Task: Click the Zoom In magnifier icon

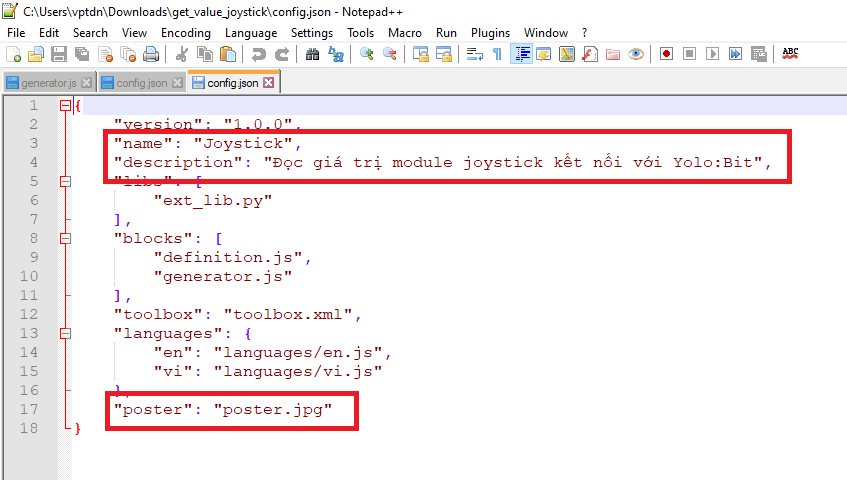Action: [367, 54]
